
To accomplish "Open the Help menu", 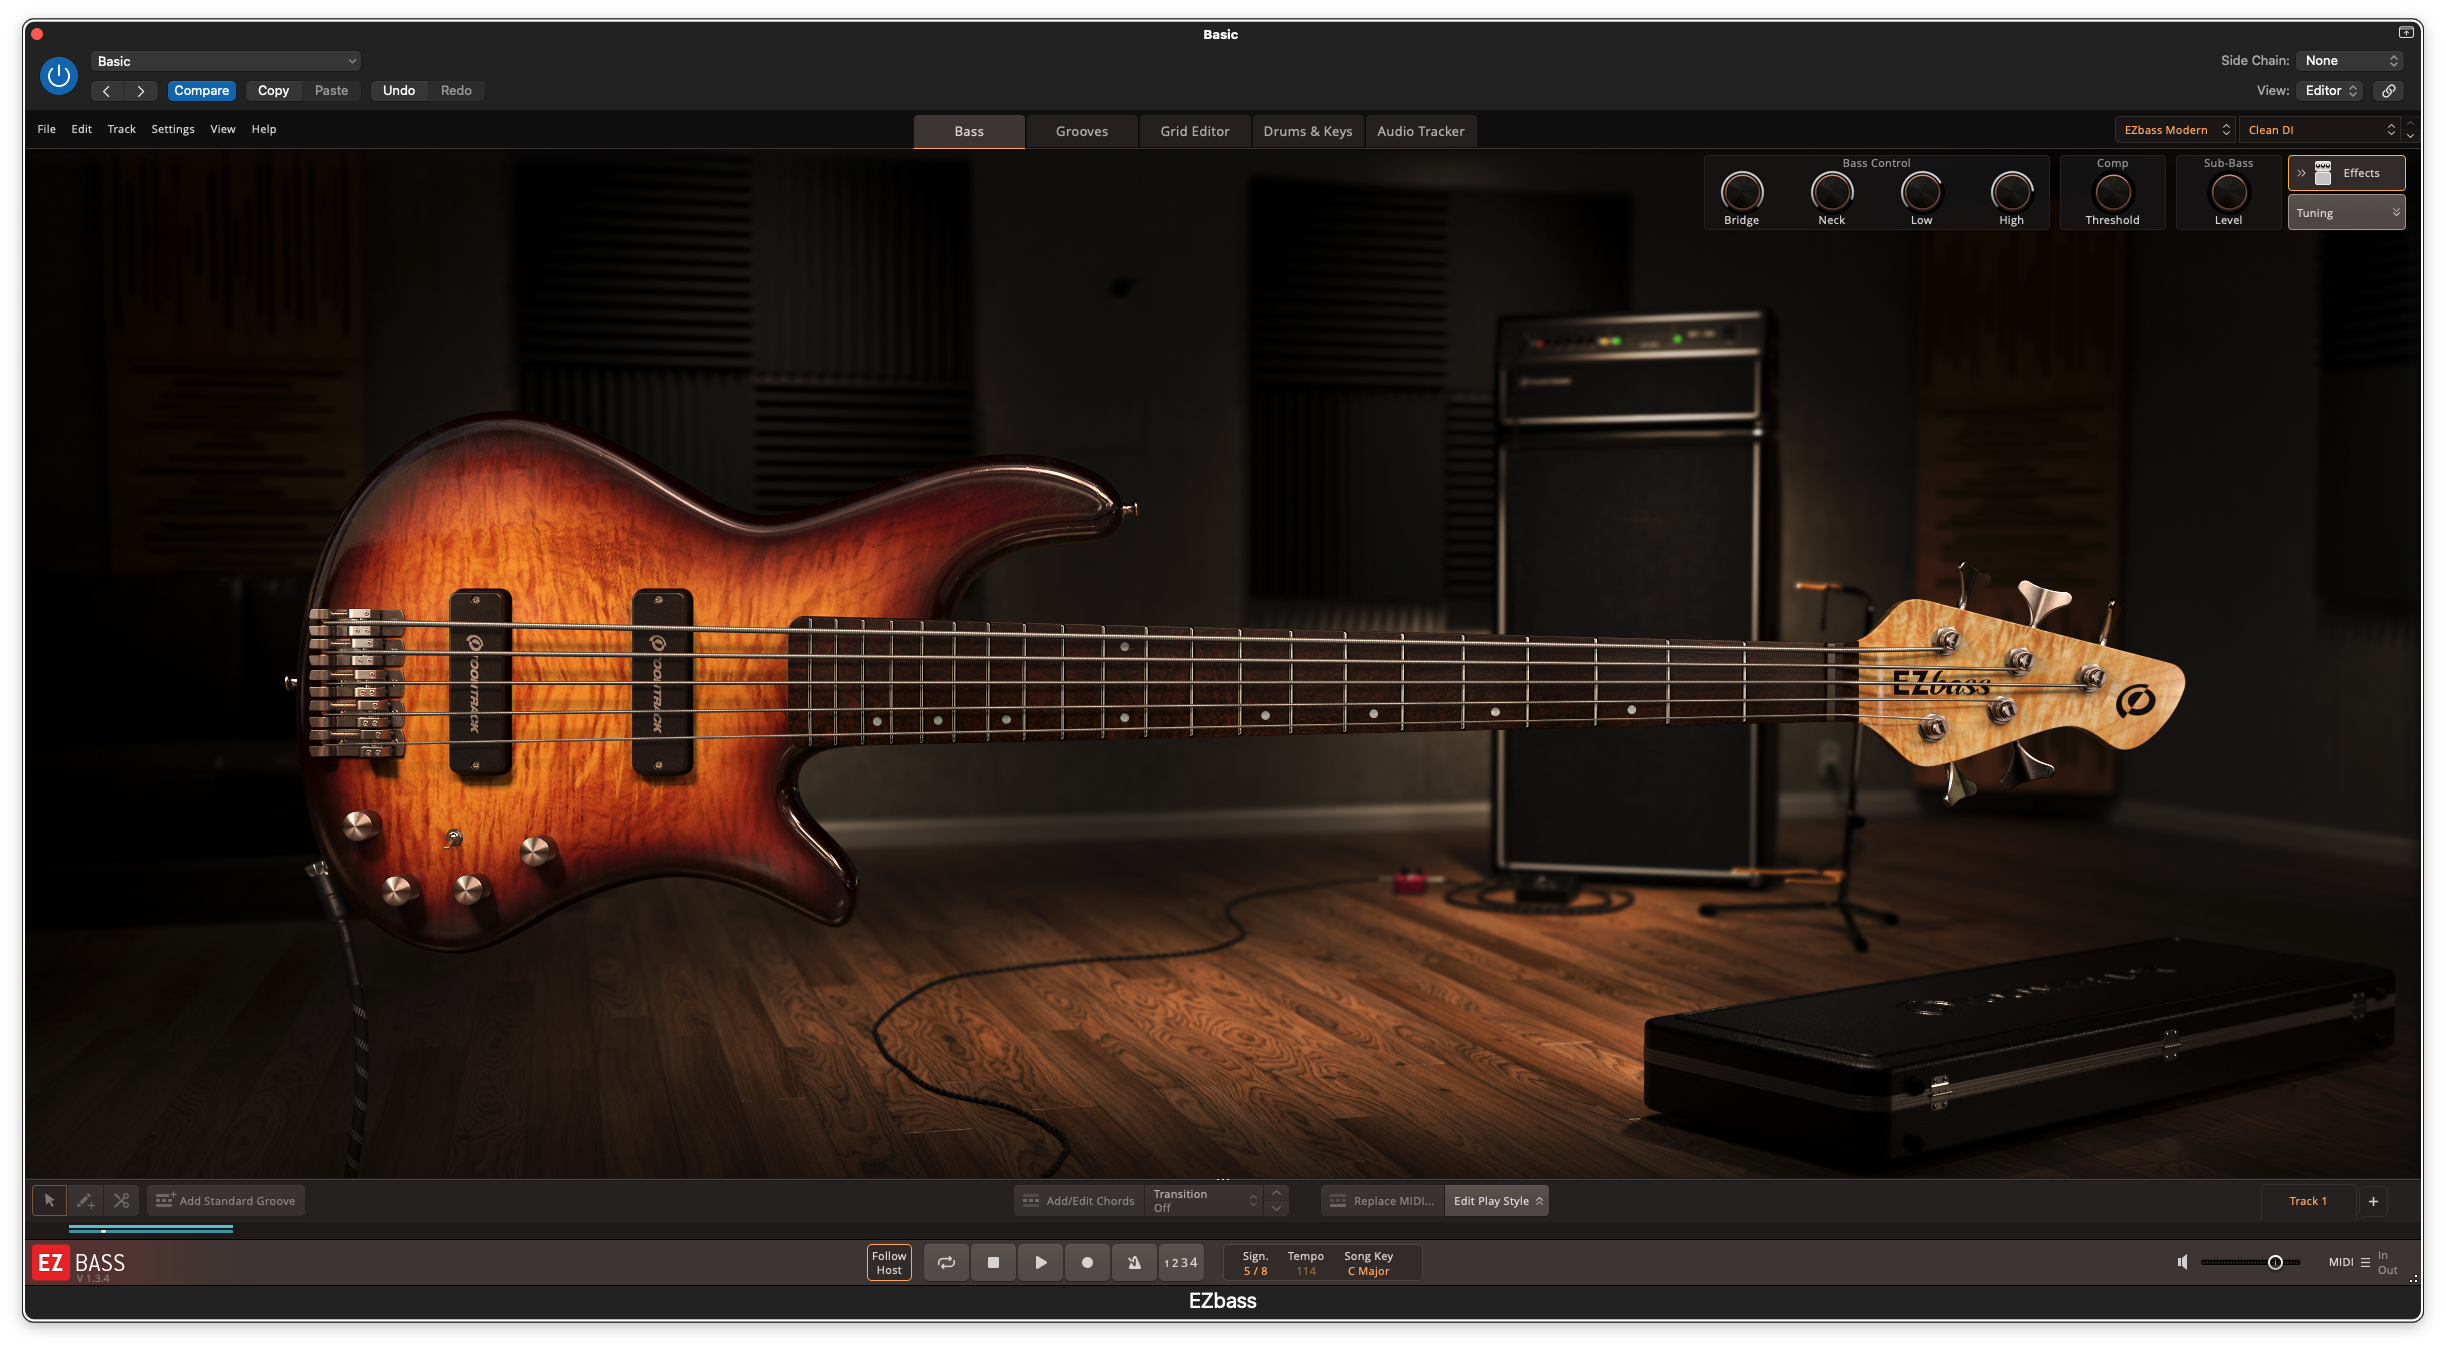I will [264, 130].
